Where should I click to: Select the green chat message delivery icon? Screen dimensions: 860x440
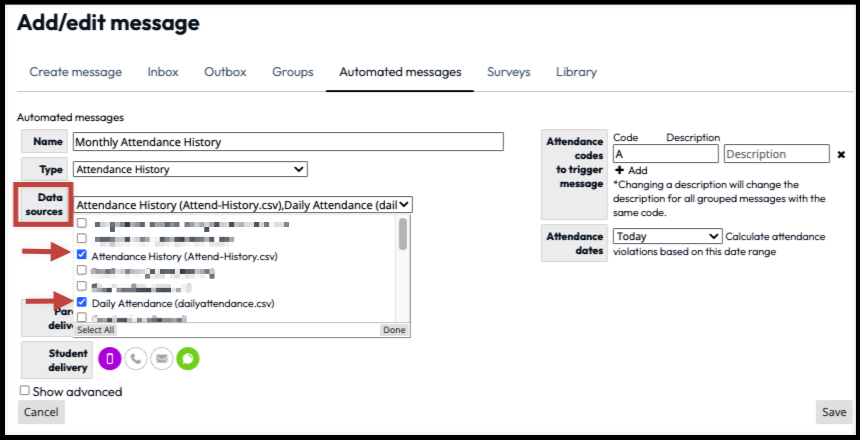(x=188, y=358)
